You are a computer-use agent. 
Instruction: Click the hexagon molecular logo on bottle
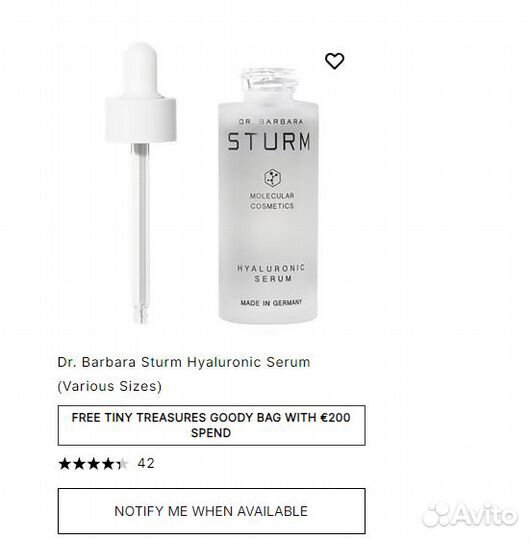click(272, 178)
